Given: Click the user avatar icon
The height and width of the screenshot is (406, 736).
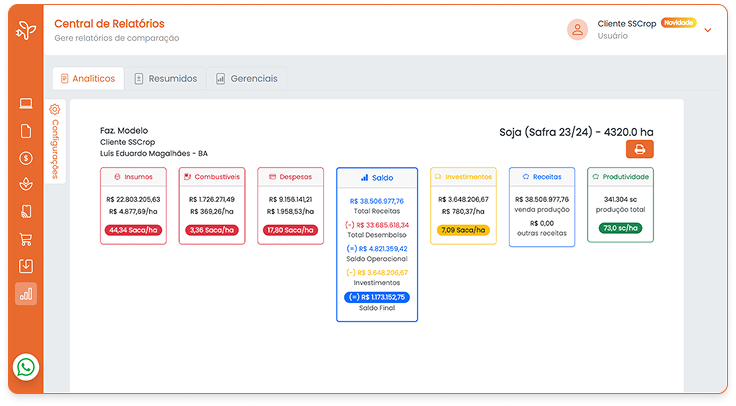Looking at the screenshot, I should (x=577, y=29).
